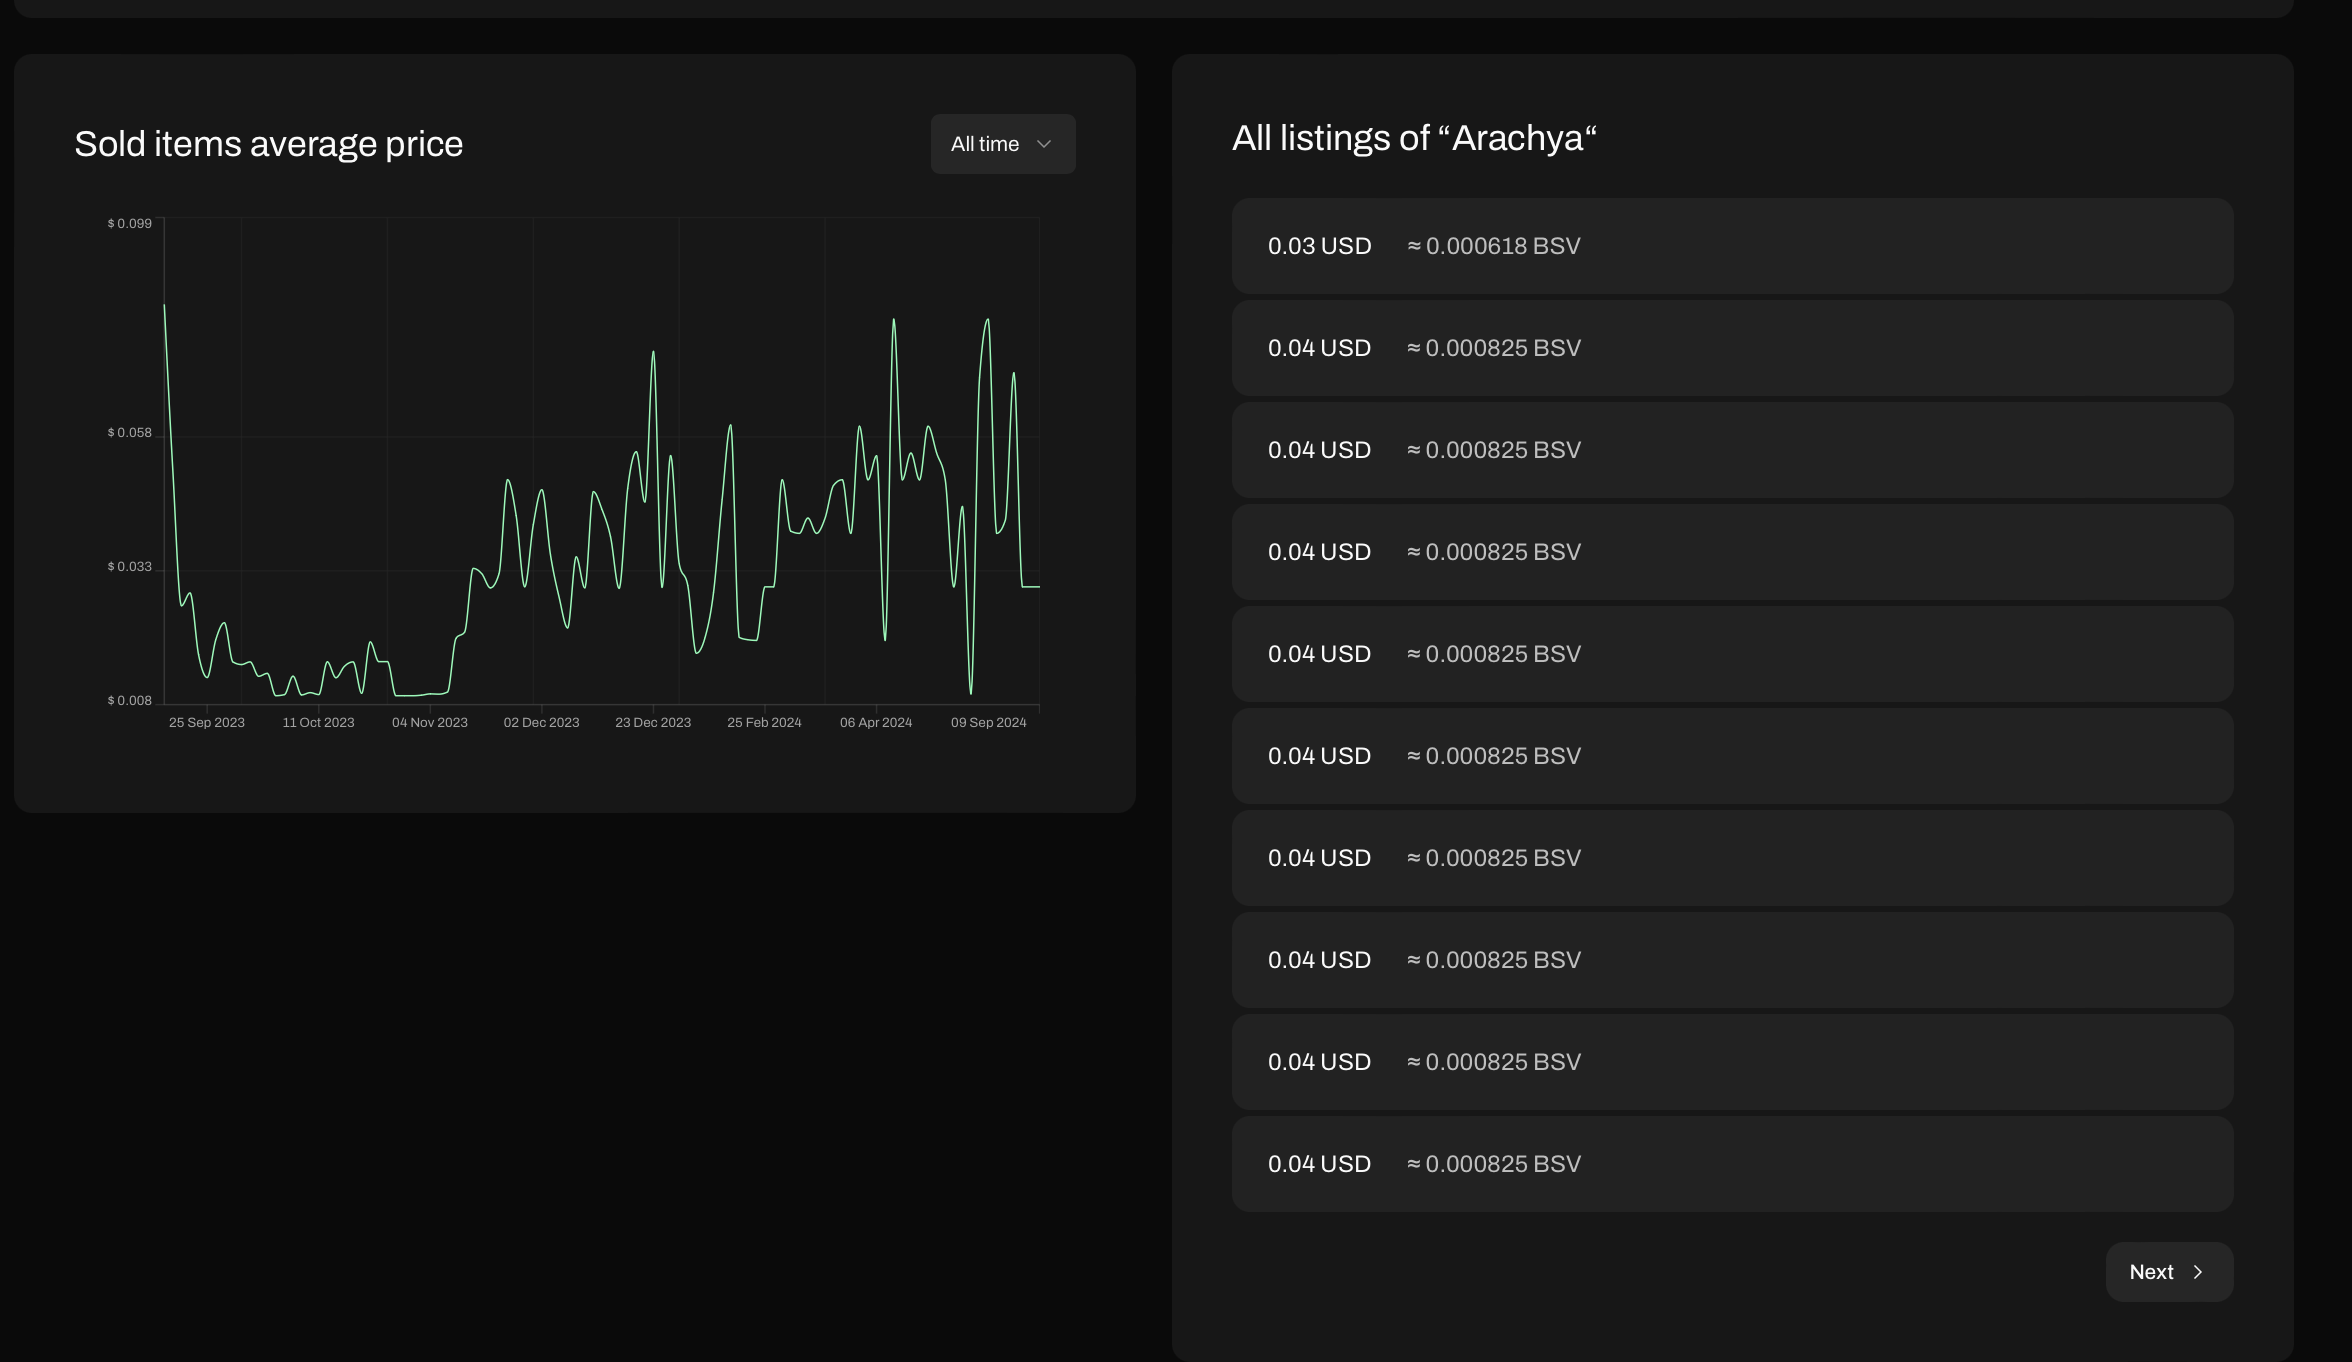The width and height of the screenshot is (2352, 1362).
Task: Click the All listings of Arachya heading
Action: point(1414,138)
